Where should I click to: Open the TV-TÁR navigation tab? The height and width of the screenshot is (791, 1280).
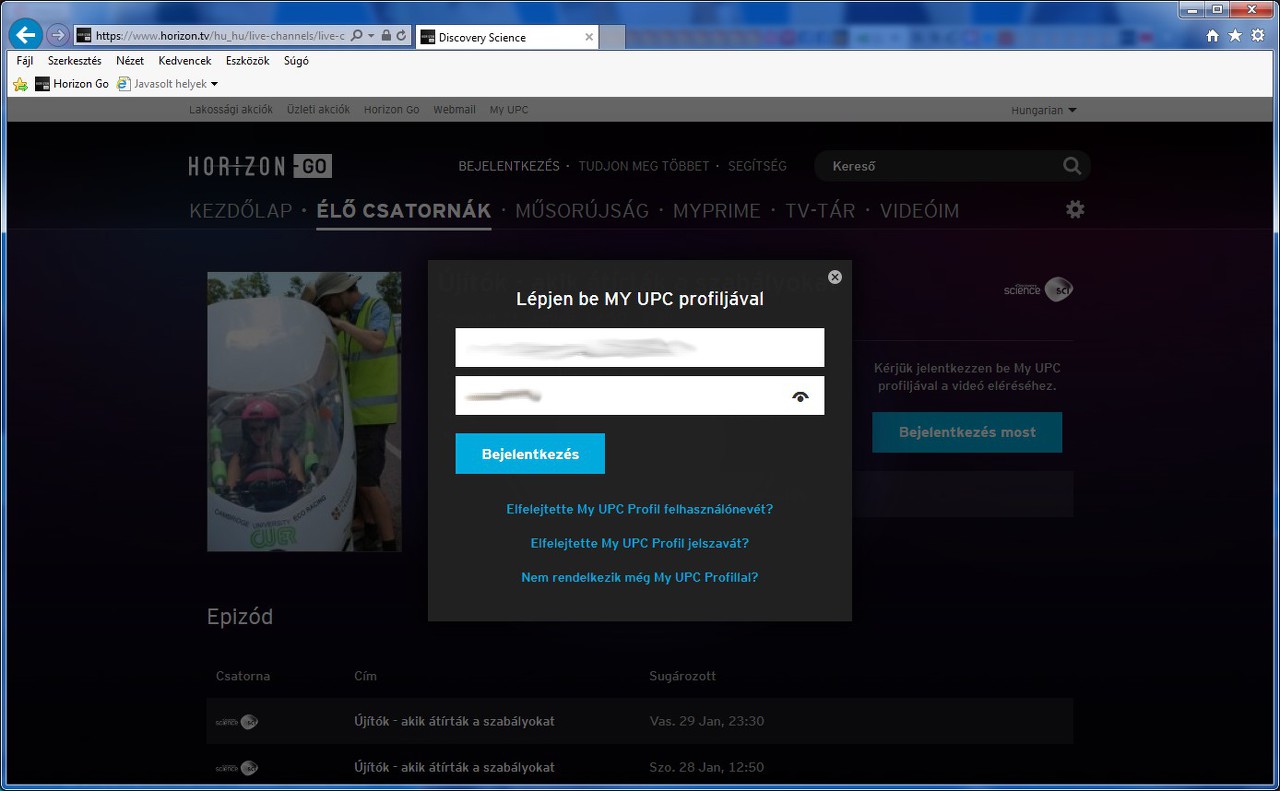[x=821, y=211]
